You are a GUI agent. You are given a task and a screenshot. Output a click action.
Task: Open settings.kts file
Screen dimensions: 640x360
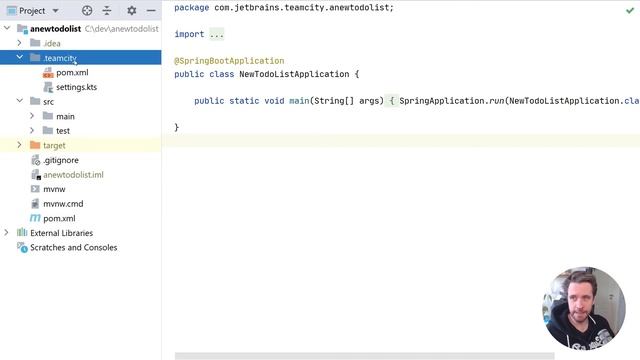coord(76,87)
